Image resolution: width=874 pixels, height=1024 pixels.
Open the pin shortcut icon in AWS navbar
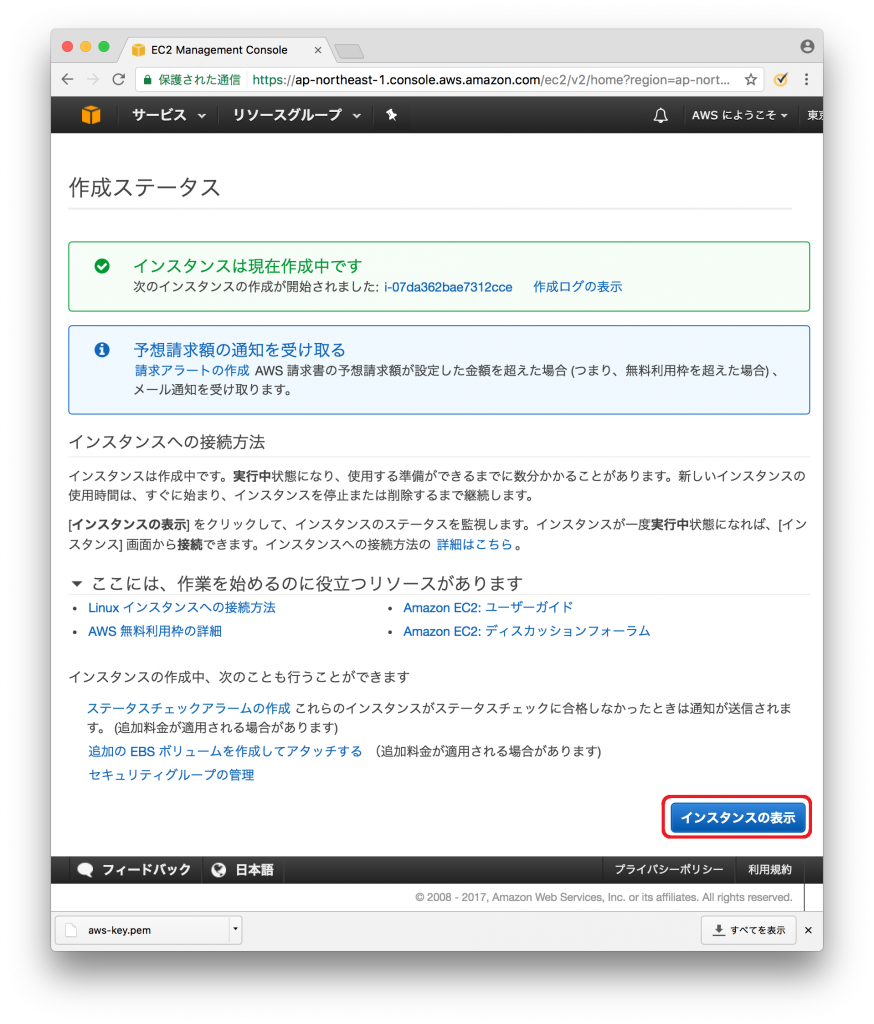coord(391,115)
